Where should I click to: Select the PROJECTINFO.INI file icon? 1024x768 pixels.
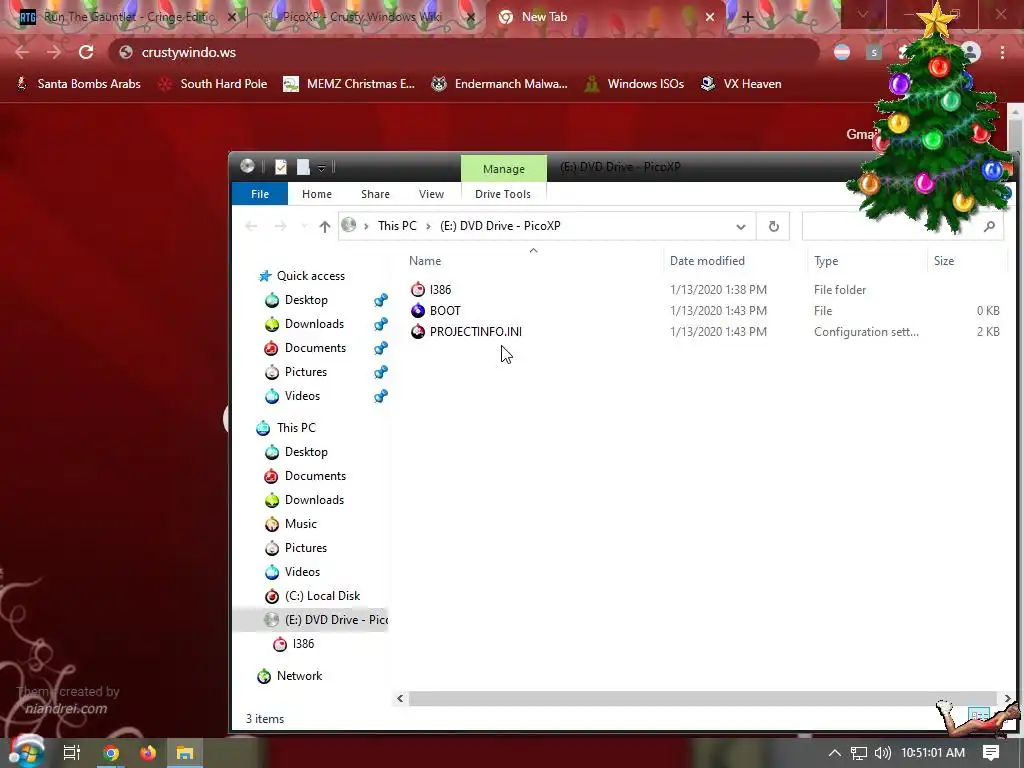[418, 332]
